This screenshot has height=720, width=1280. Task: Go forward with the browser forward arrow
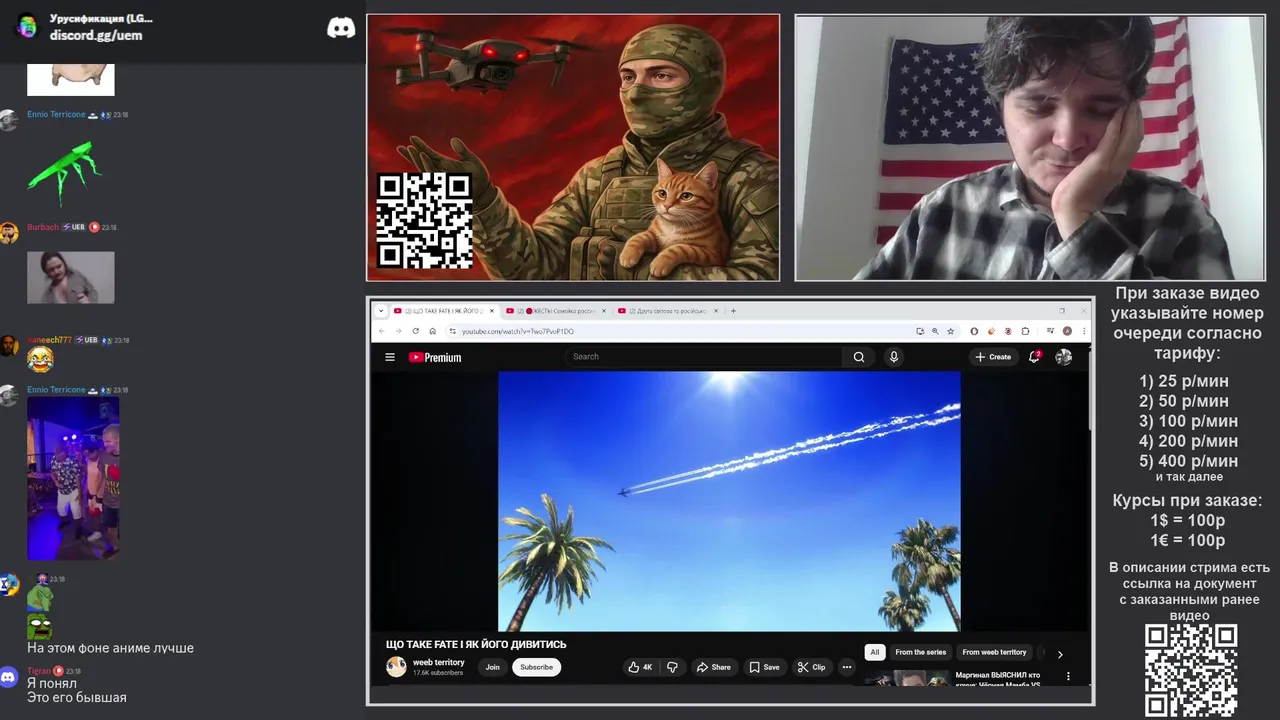click(398, 331)
